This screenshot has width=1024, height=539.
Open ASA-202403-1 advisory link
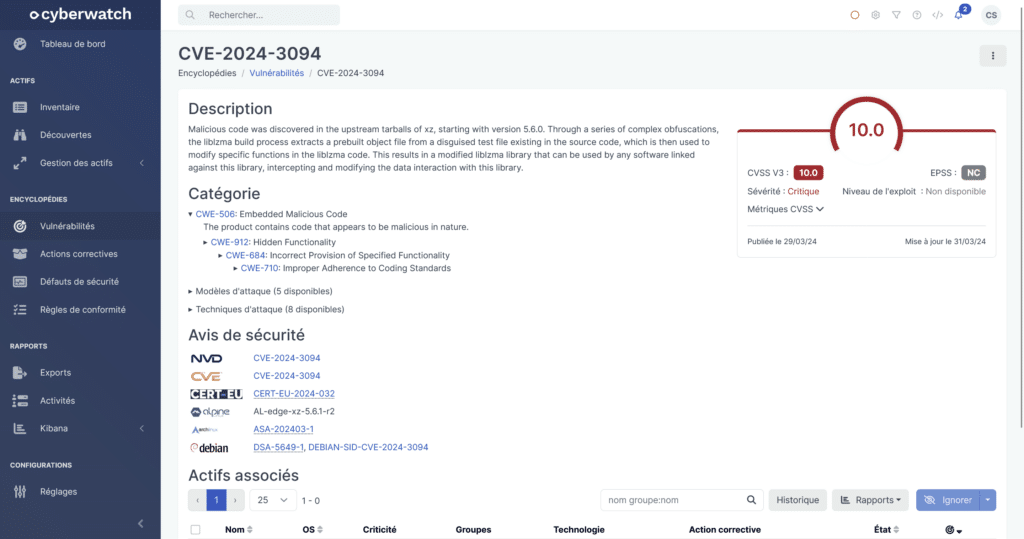[x=283, y=429]
